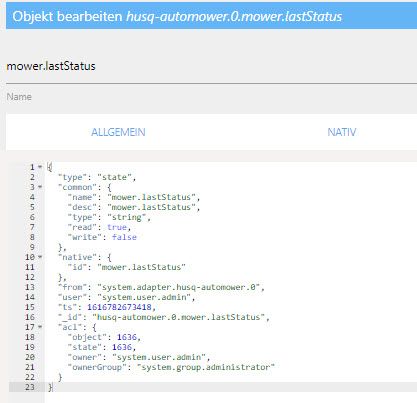Collapse the "common" block at line 3
The height and width of the screenshot is (403, 417).
tap(40, 187)
